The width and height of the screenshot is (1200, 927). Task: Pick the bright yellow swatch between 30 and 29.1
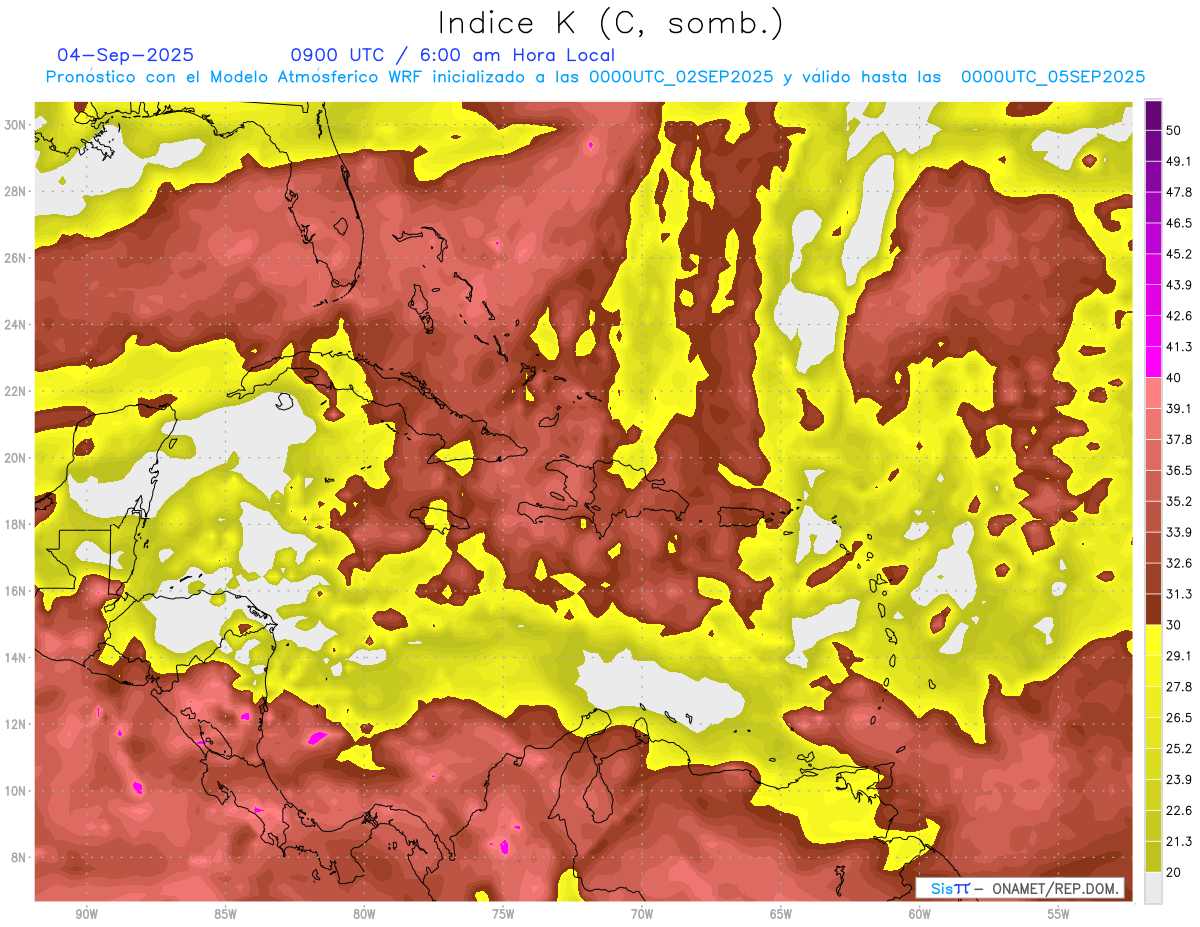pyautogui.click(x=1153, y=640)
